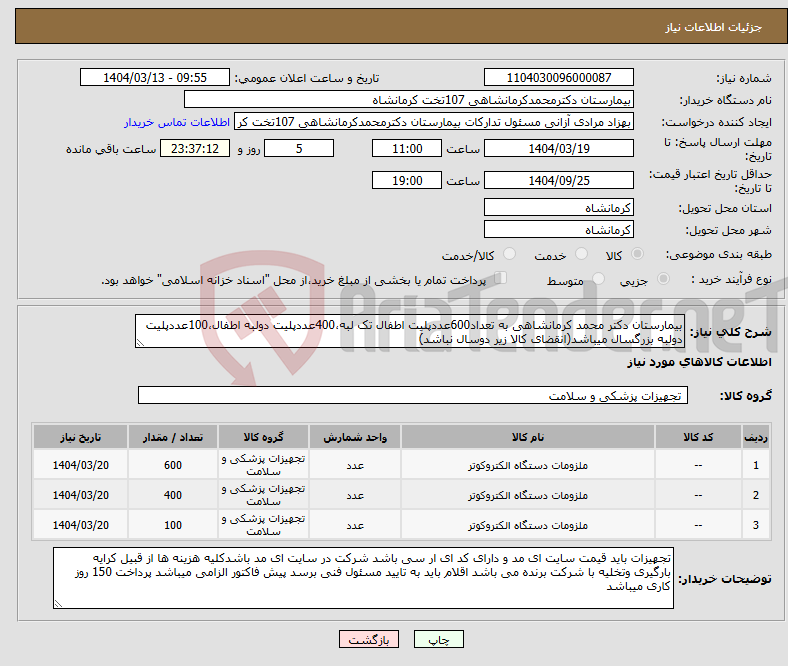Click the کد کالا column header
This screenshot has width=788, height=666.
point(698,437)
